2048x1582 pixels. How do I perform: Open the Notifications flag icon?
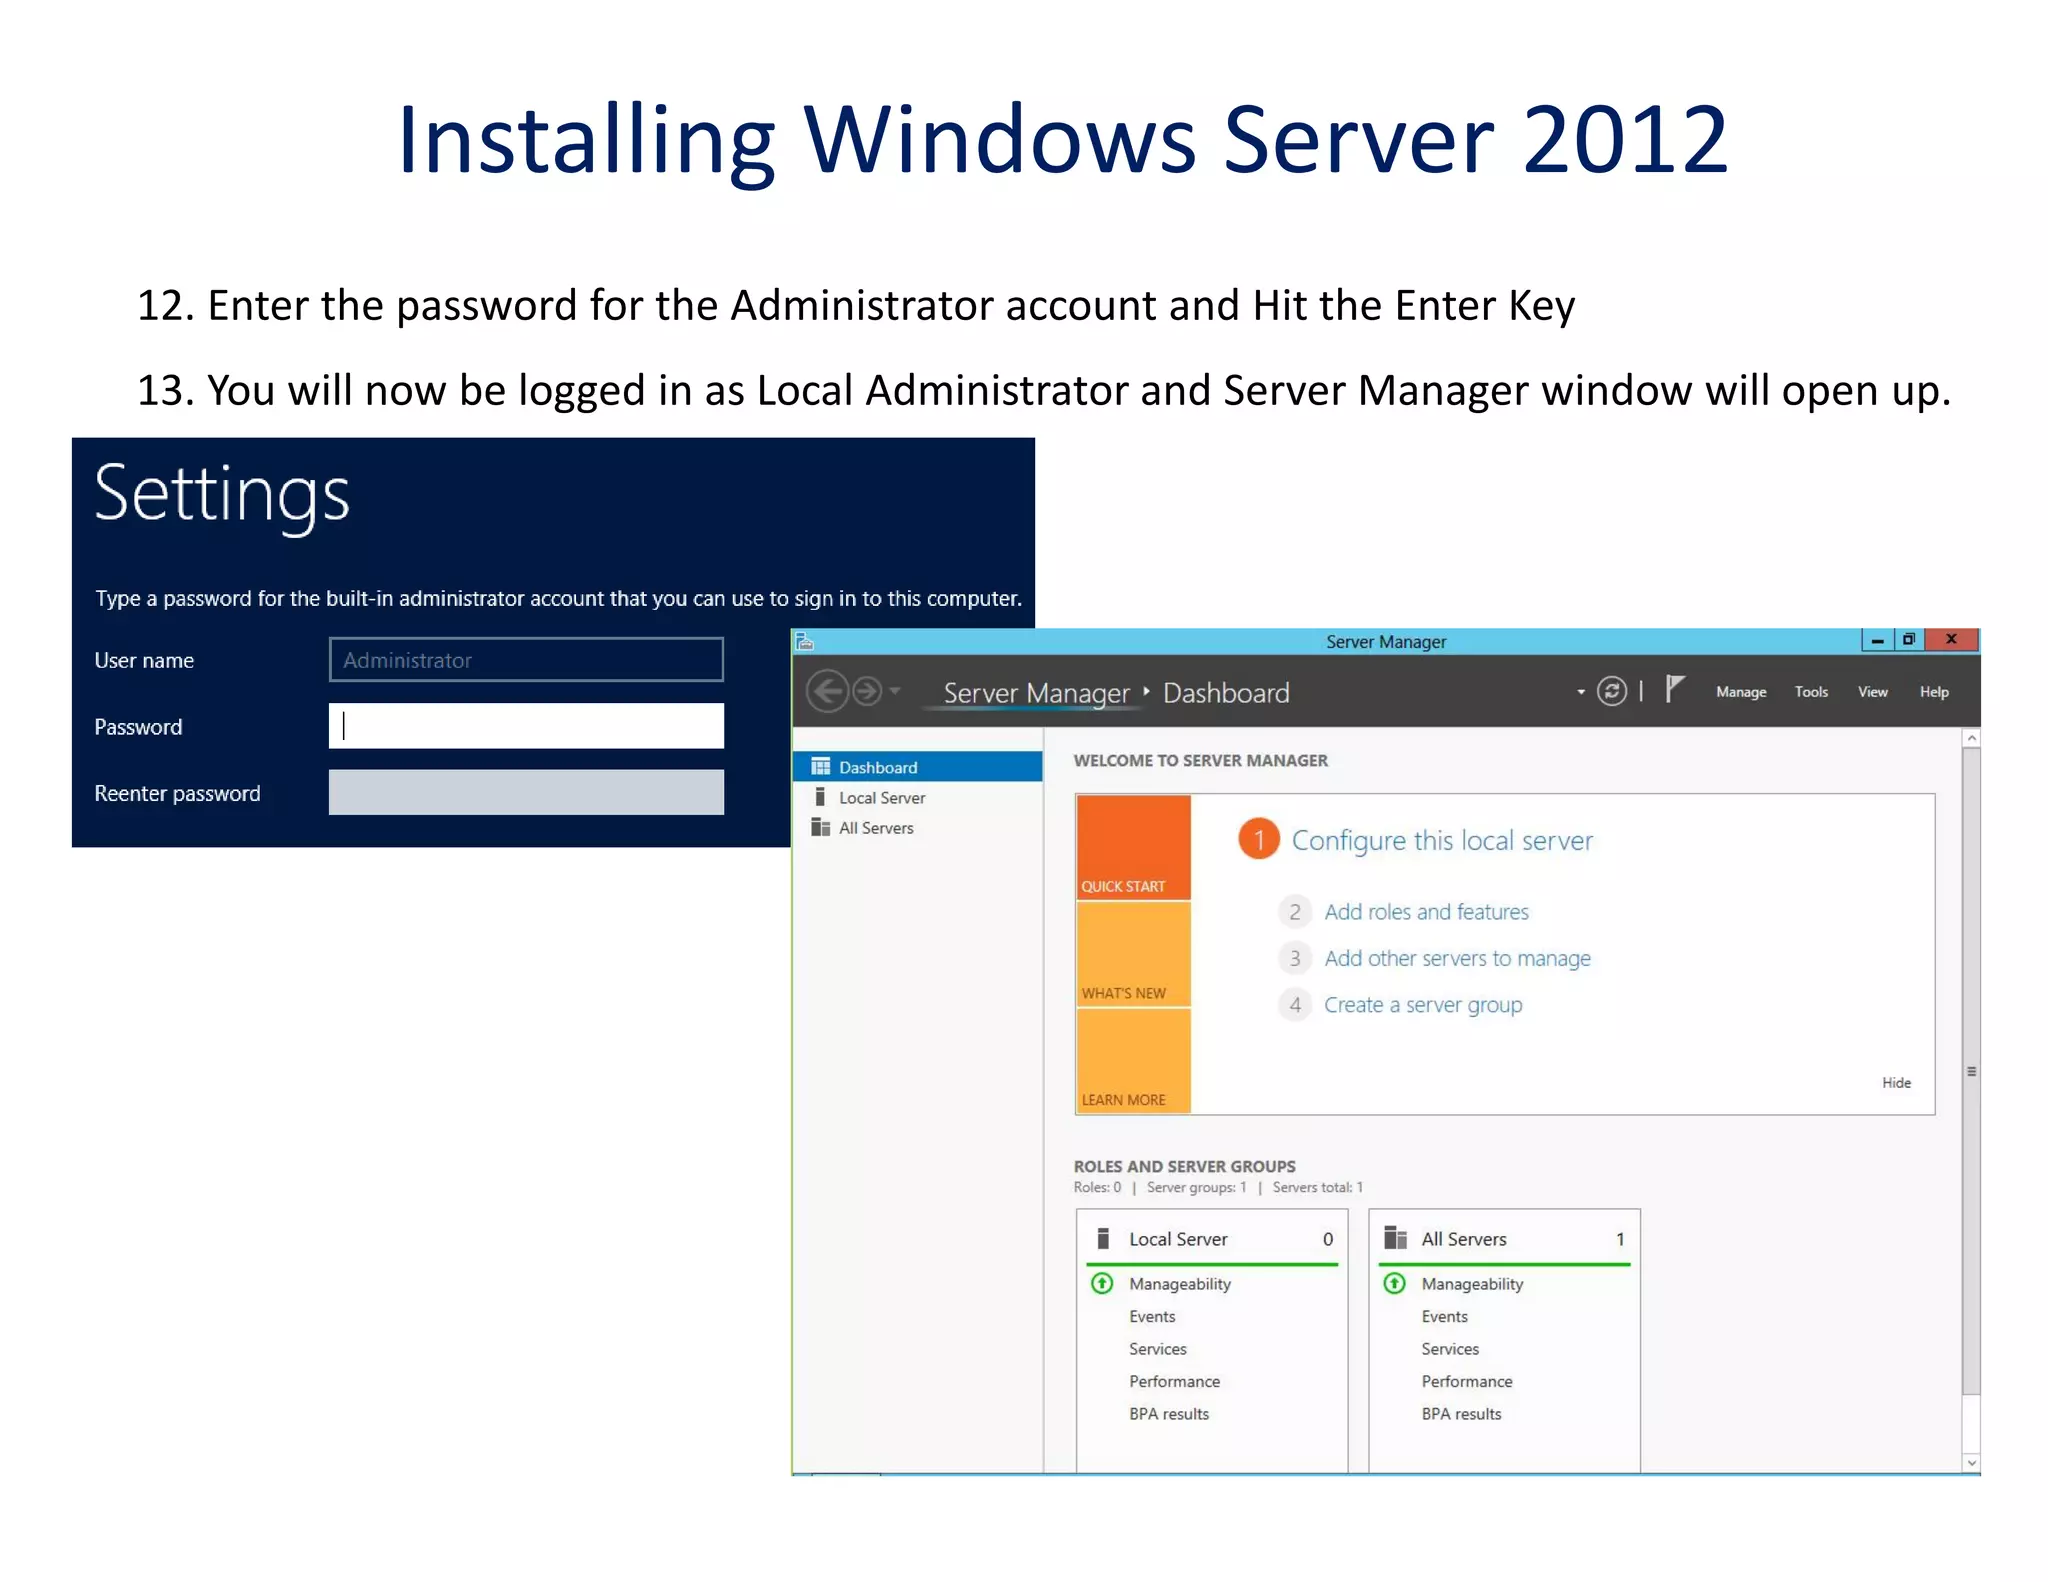click(x=1675, y=689)
